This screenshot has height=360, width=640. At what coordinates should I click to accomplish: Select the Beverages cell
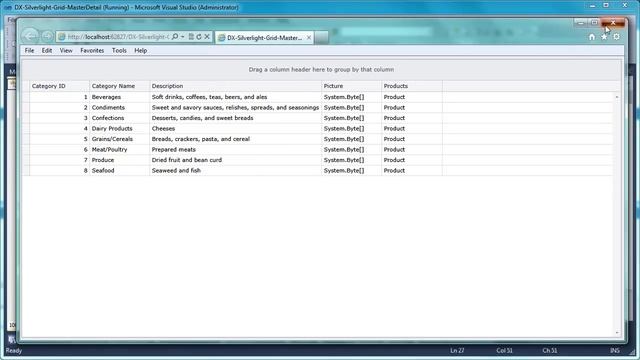(120, 97)
